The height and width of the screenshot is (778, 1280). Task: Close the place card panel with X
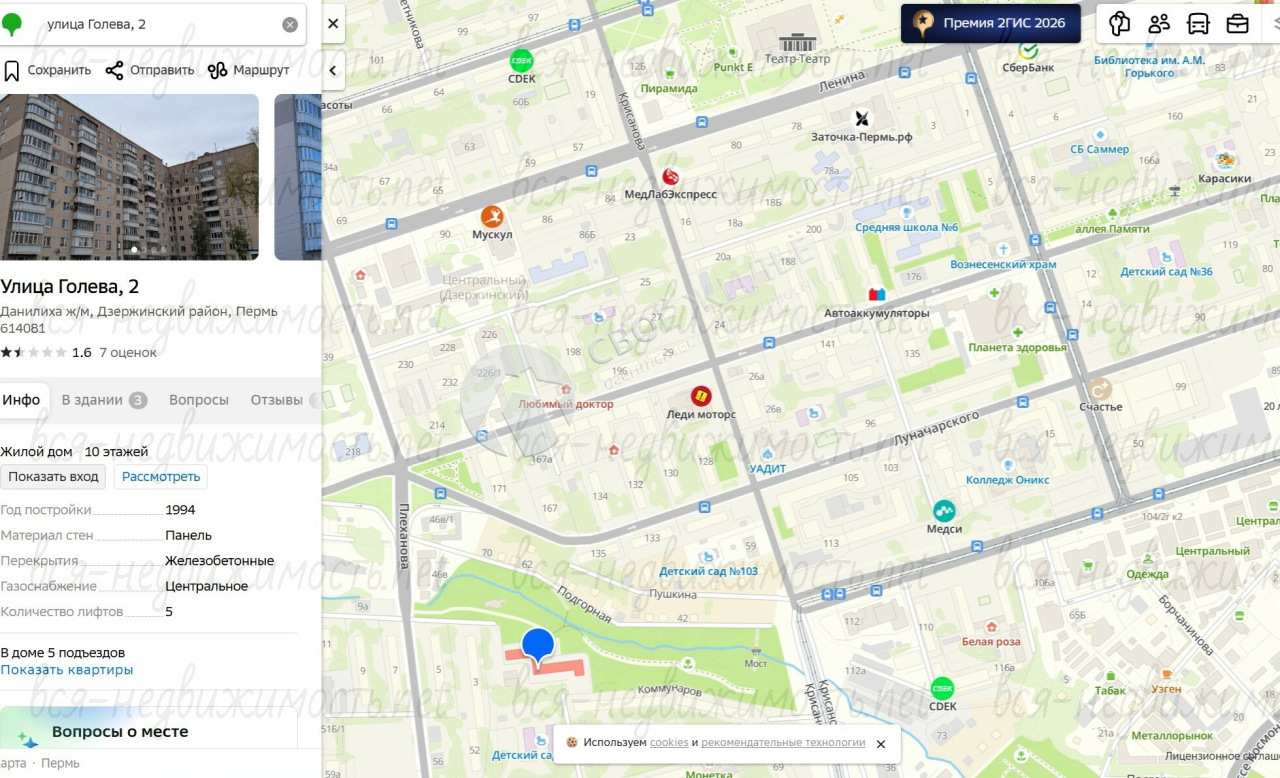pyautogui.click(x=333, y=23)
